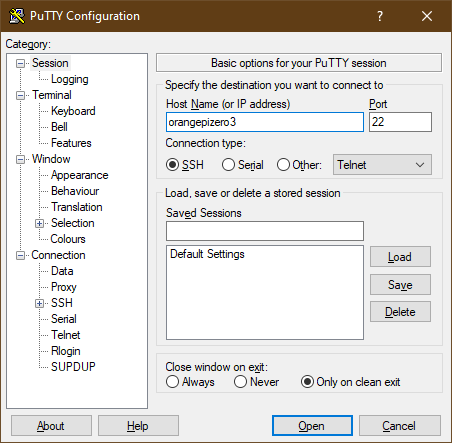Expand the Selection tree node
Image resolution: width=452 pixels, height=443 pixels.
tap(39, 223)
